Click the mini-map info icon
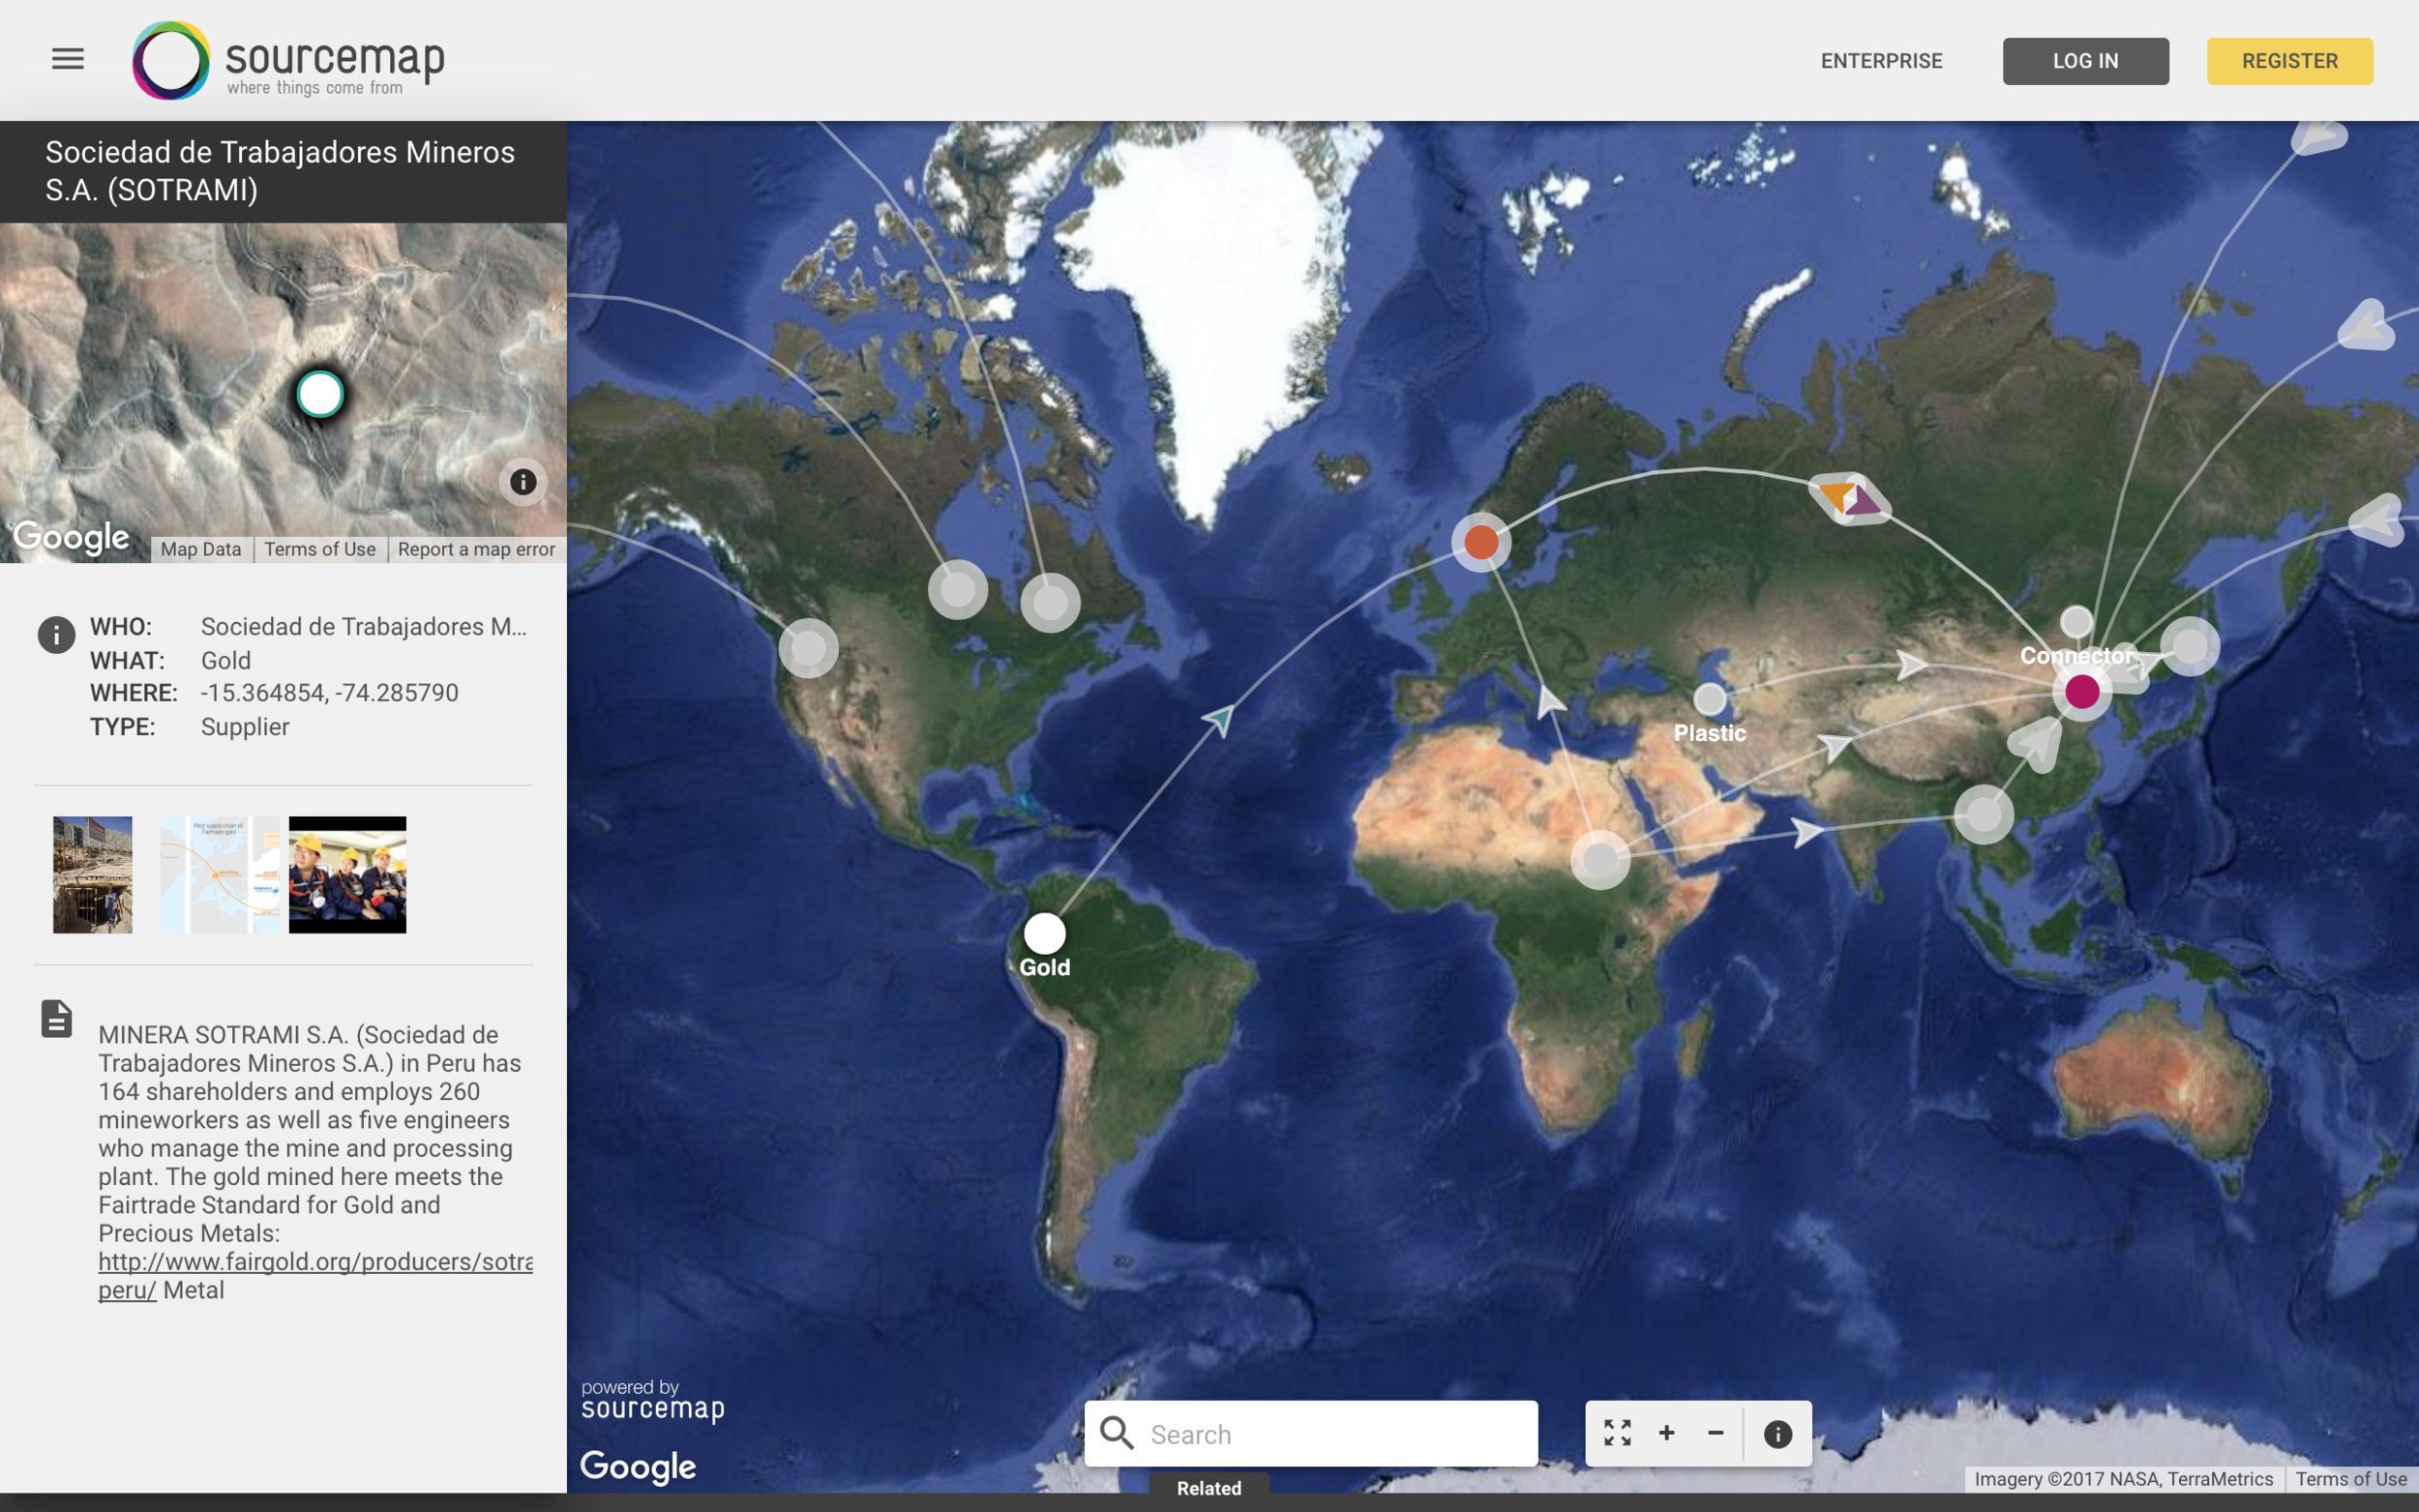 coord(523,482)
